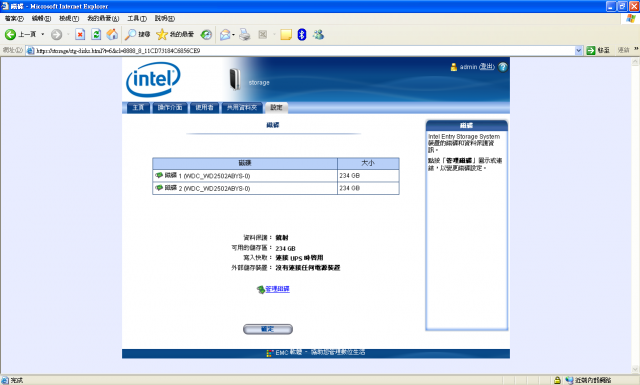The image size is (640, 385).
Task: Open the Home page house icon
Action: coord(112,35)
